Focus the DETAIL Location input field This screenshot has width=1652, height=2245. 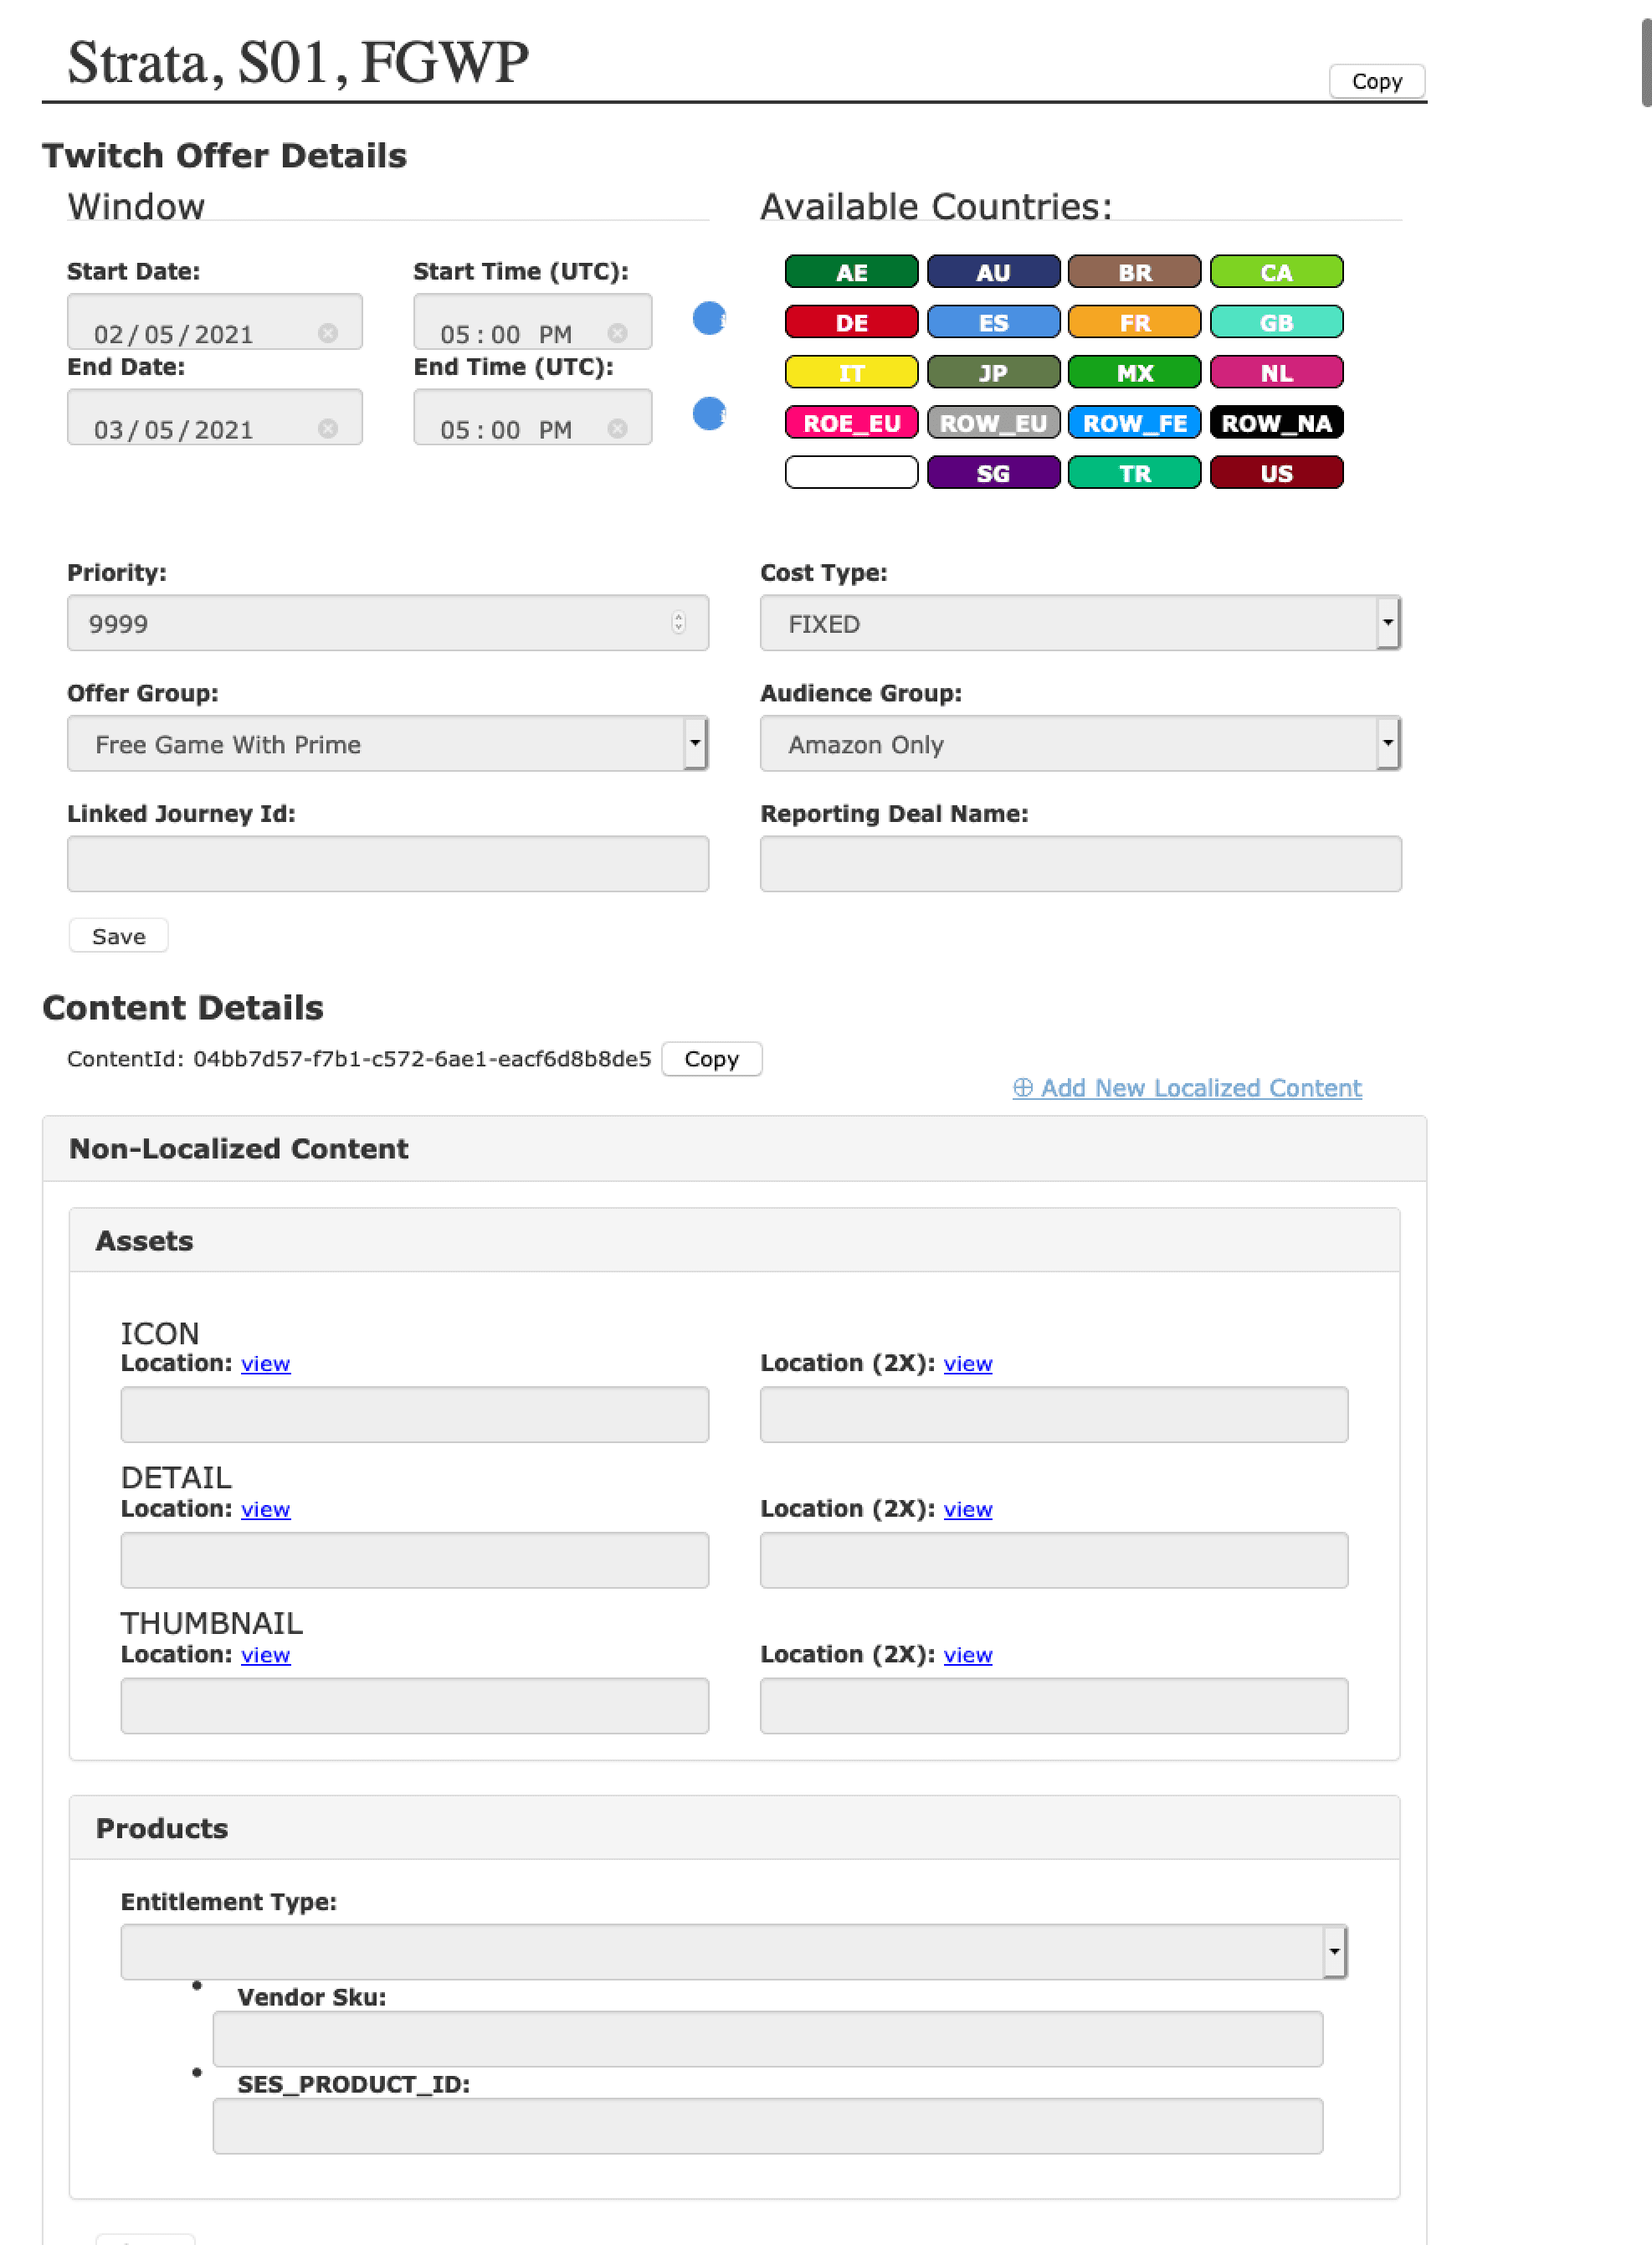click(414, 1560)
